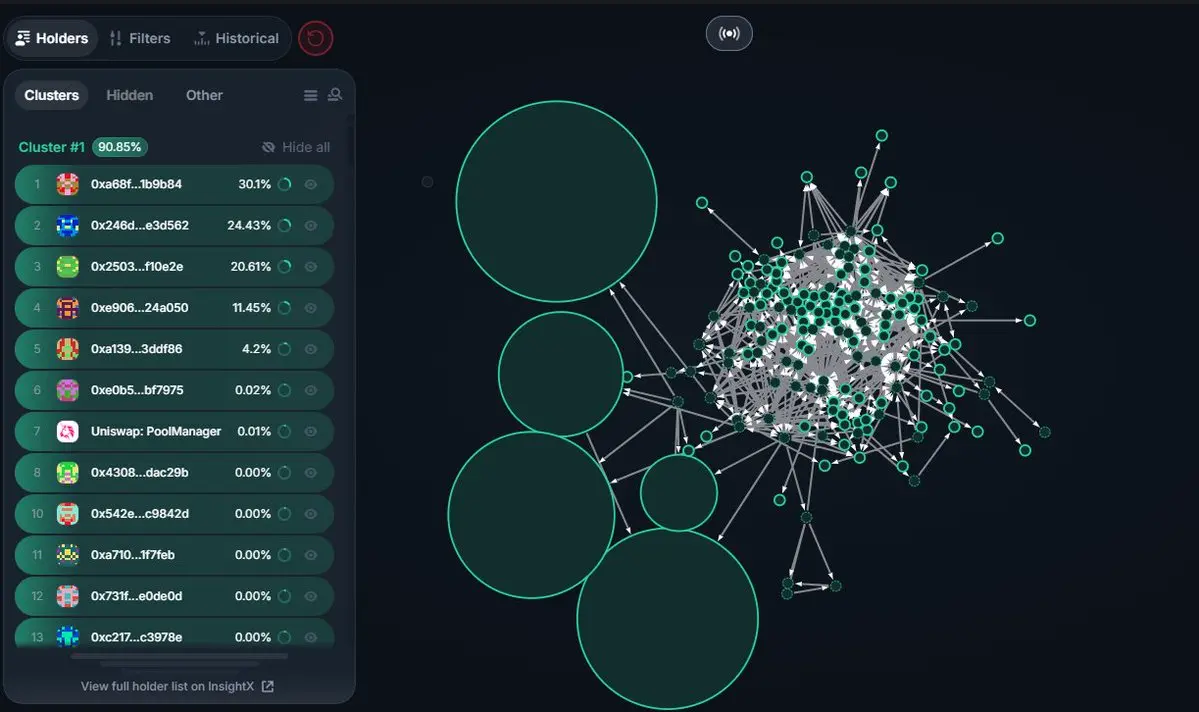
Task: Open the list view menu icon
Action: [310, 96]
